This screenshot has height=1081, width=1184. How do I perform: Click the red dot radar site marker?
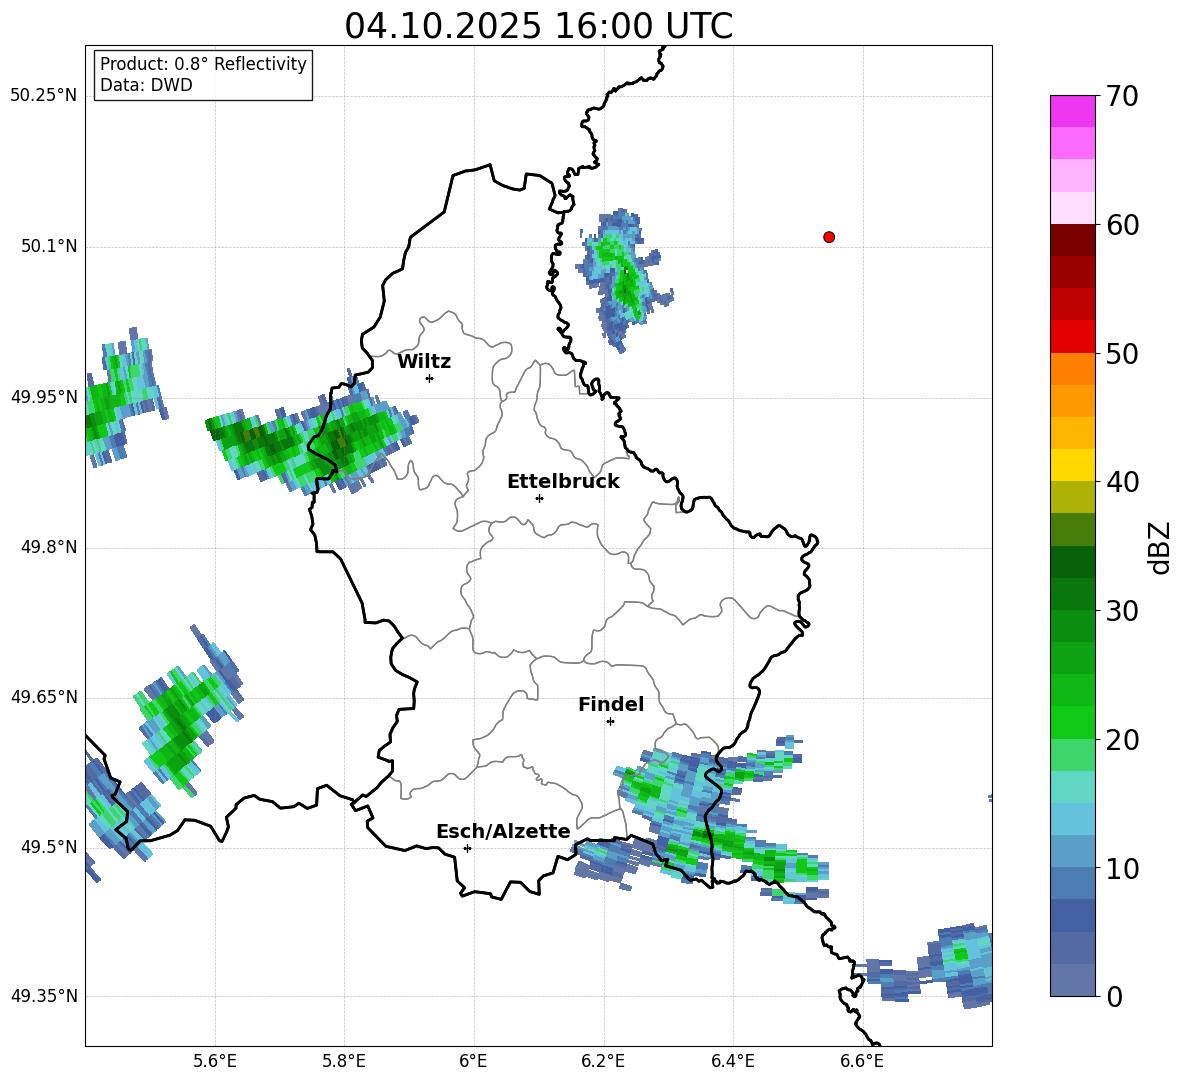(829, 237)
